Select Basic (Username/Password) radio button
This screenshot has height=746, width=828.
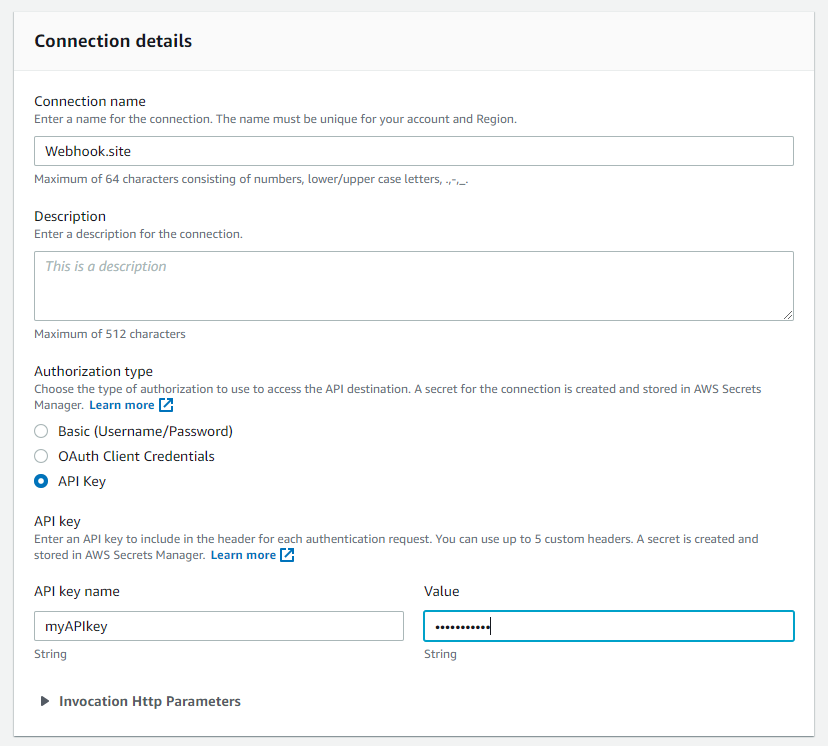click(41, 432)
